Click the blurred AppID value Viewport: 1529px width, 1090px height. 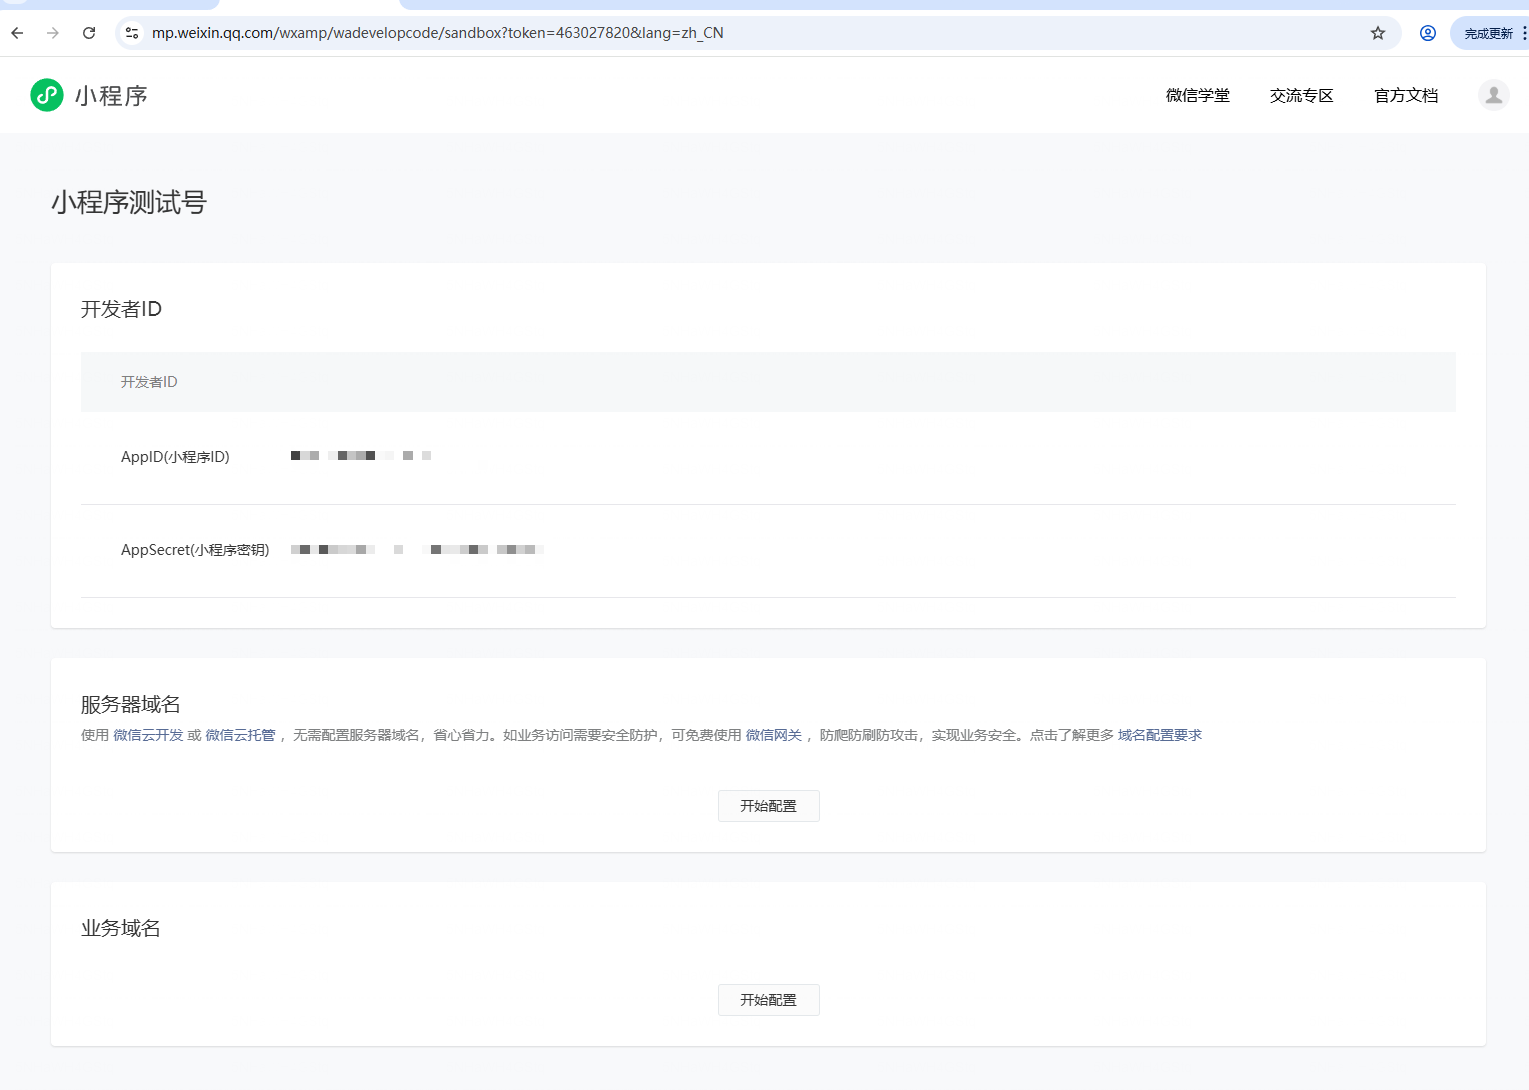[361, 456]
